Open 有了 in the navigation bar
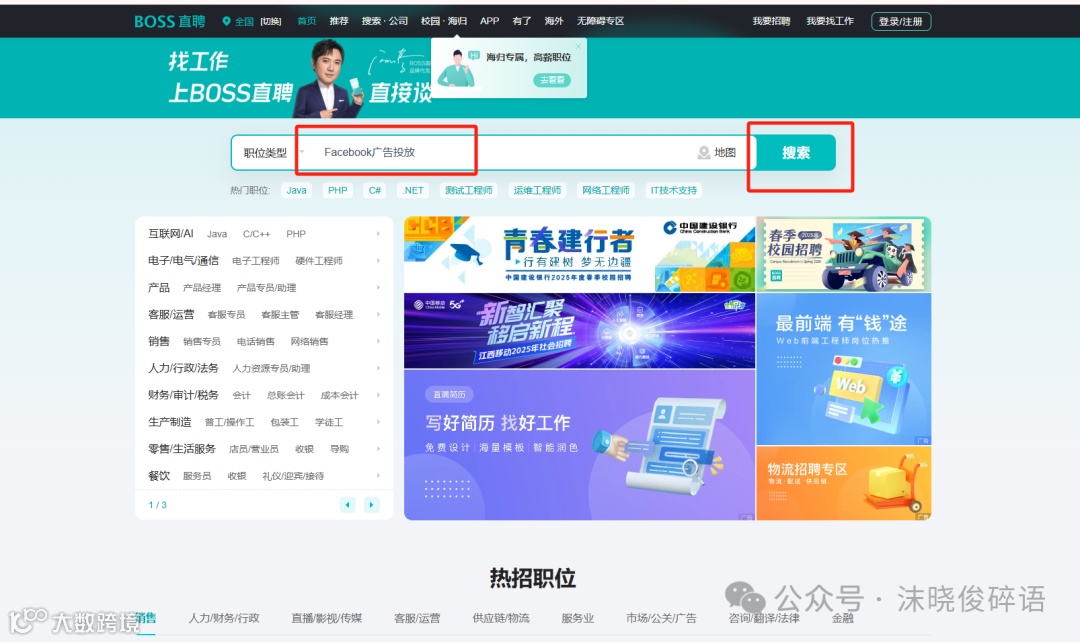 click(522, 21)
